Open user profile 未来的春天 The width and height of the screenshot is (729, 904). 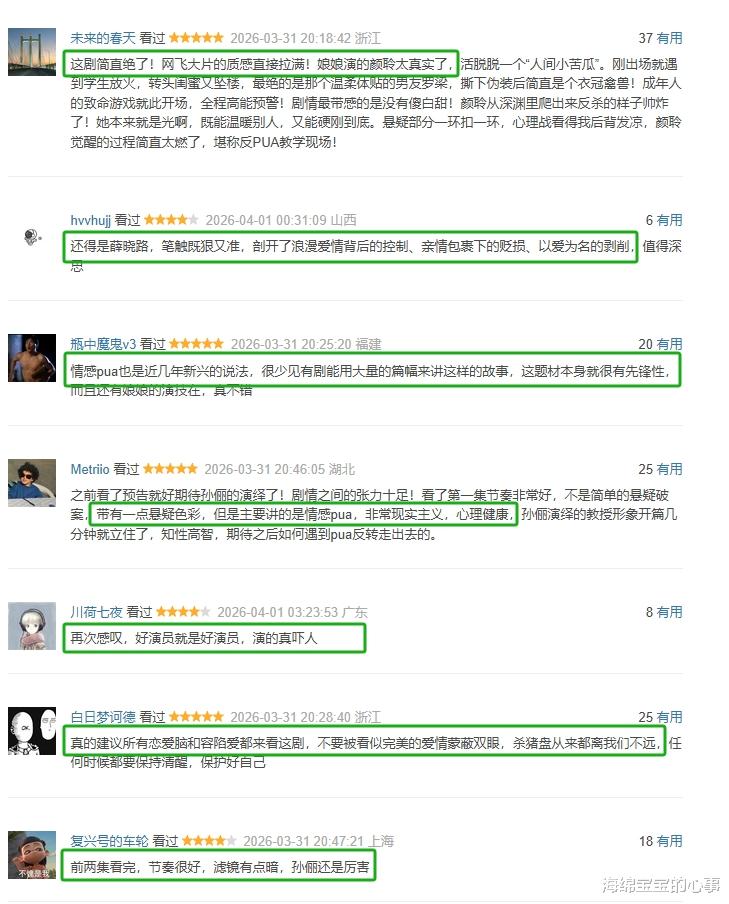tap(103, 38)
